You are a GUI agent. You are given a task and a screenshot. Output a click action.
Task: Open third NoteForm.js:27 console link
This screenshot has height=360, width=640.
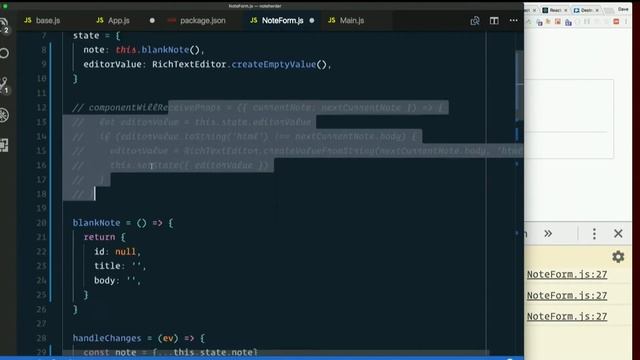click(x=567, y=316)
